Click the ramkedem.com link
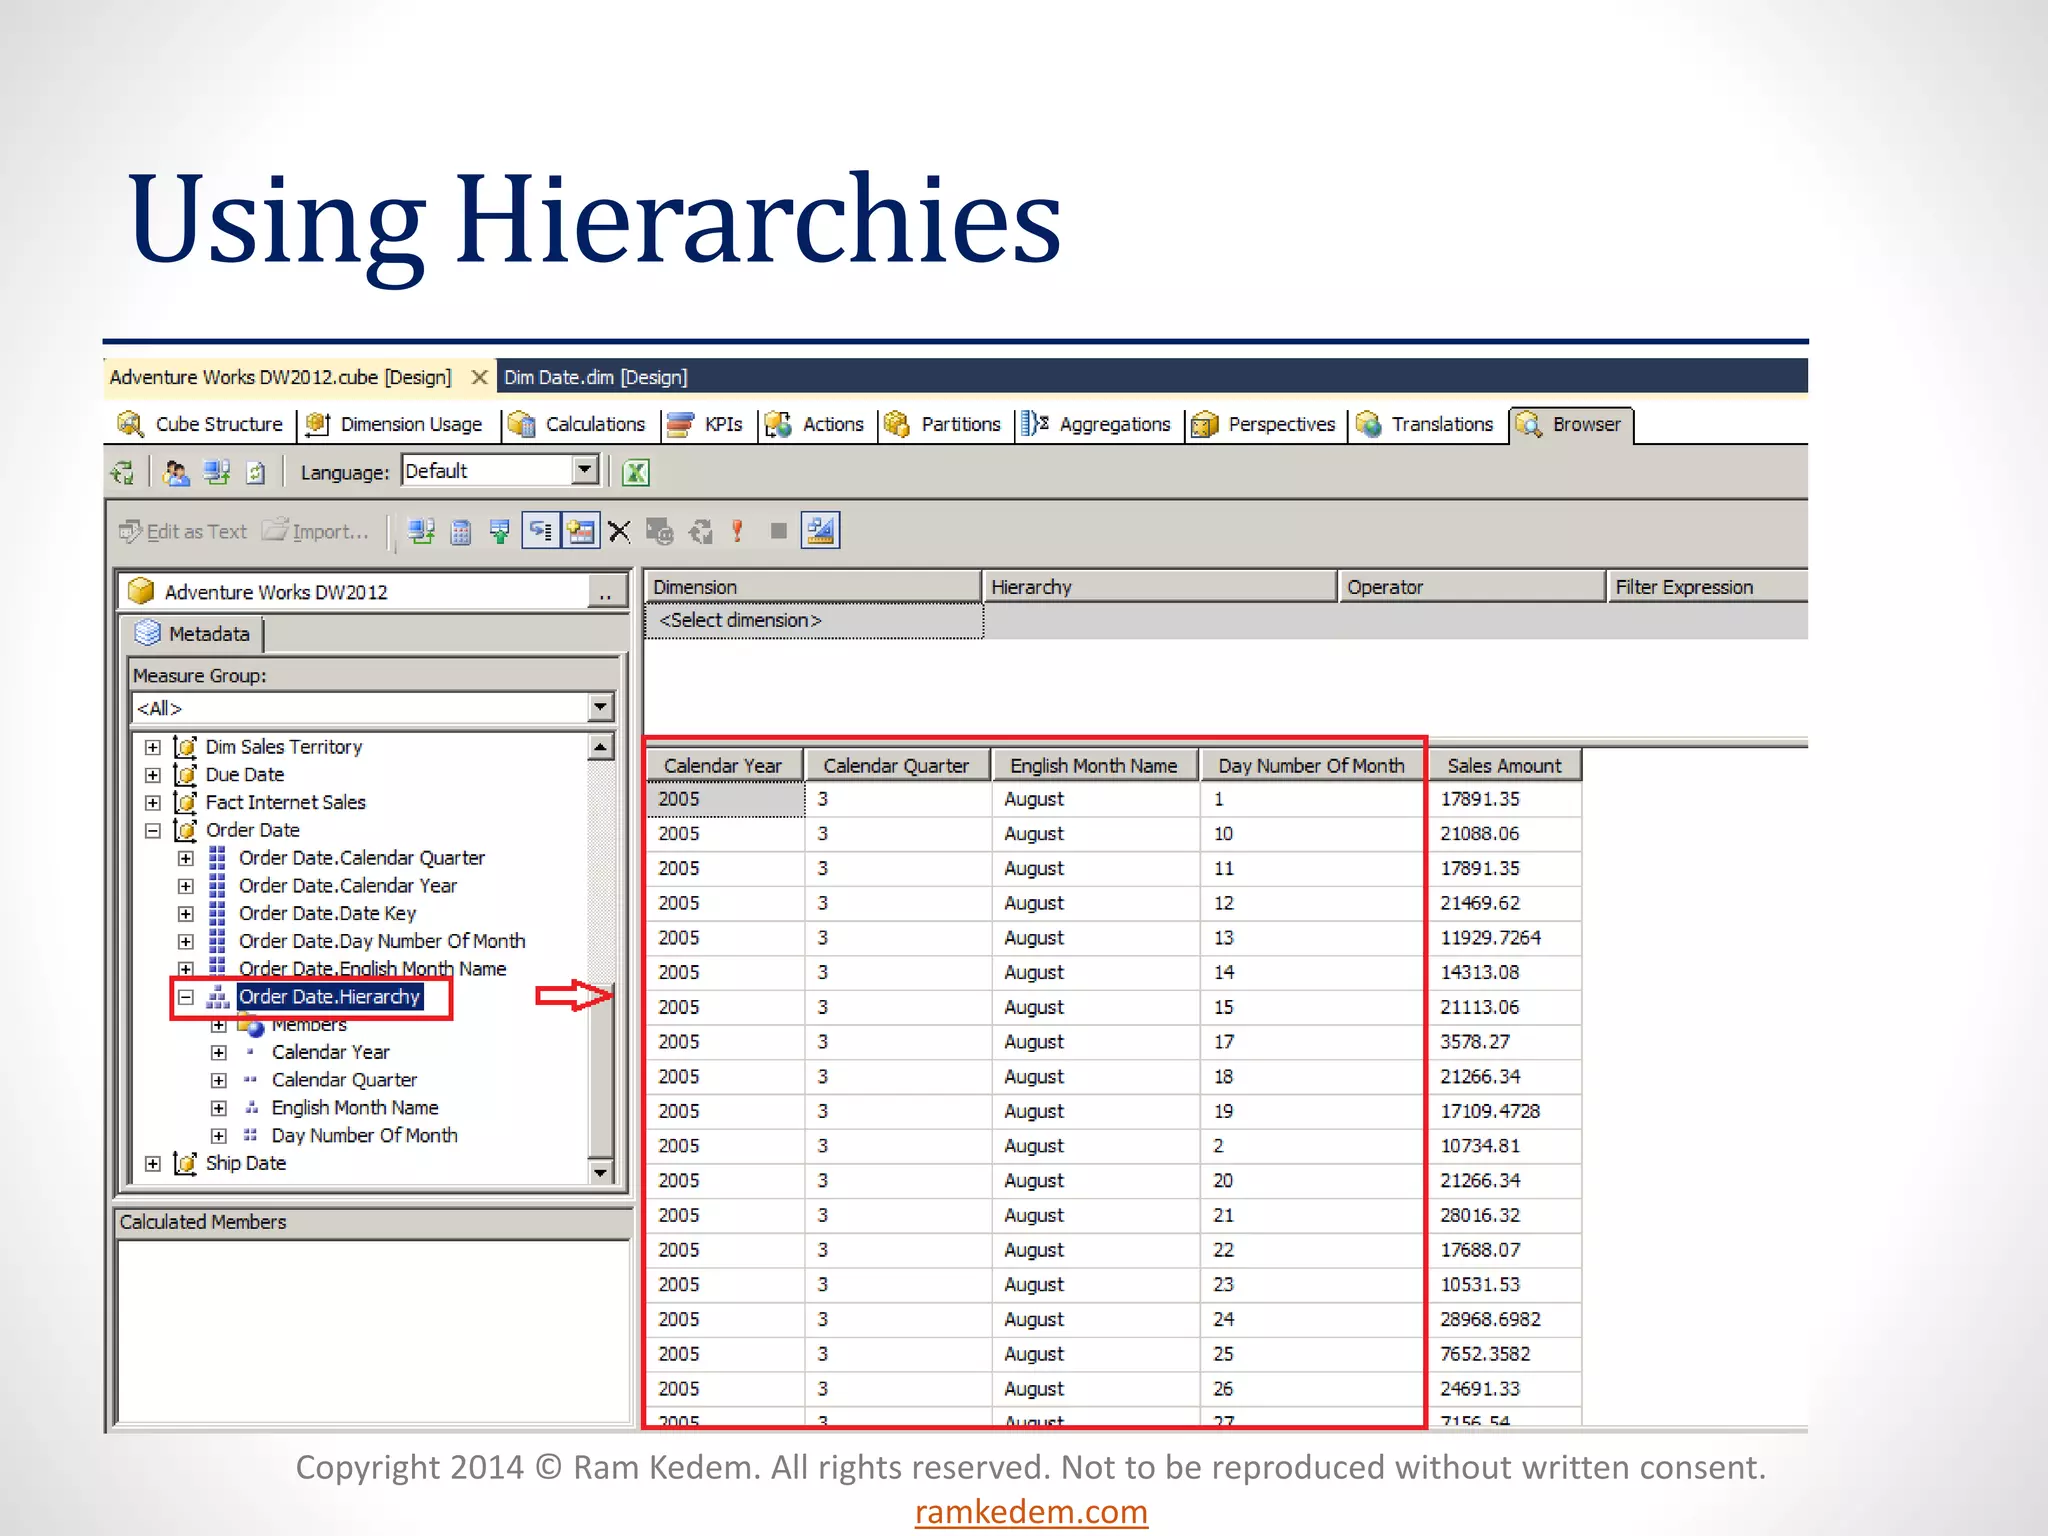 (1031, 1511)
